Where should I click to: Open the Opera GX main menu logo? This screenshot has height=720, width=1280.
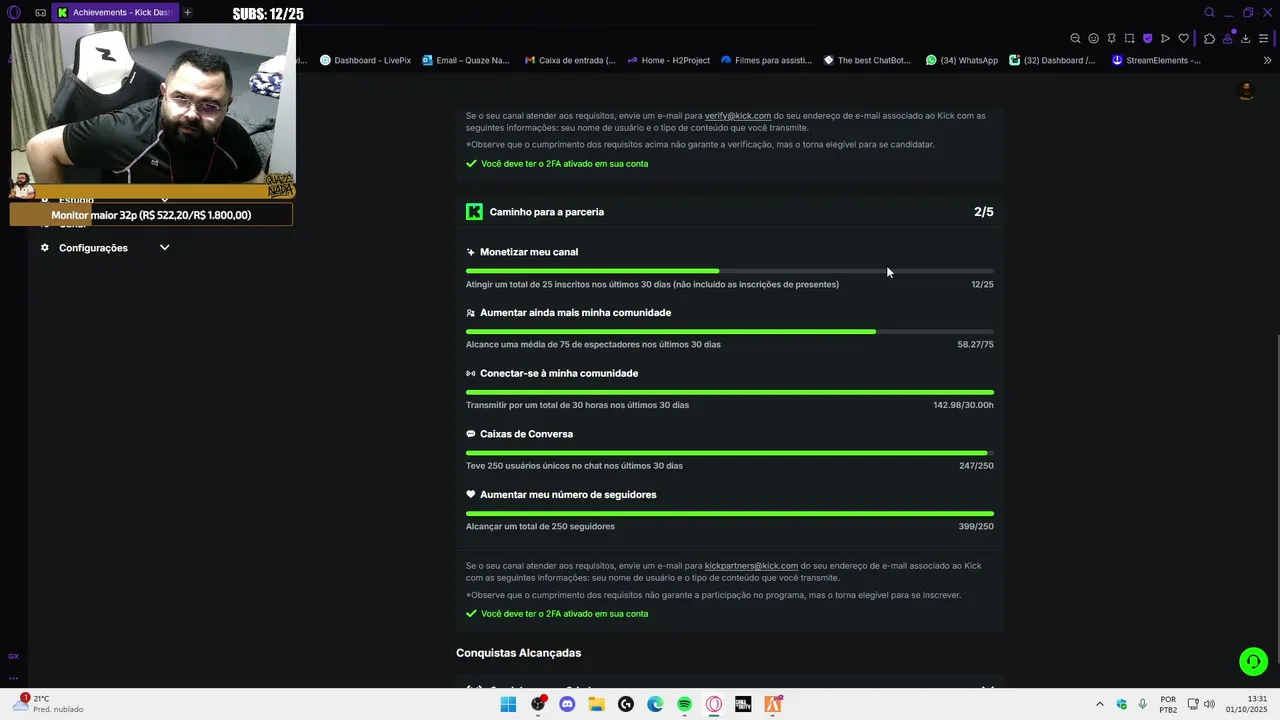pos(13,13)
